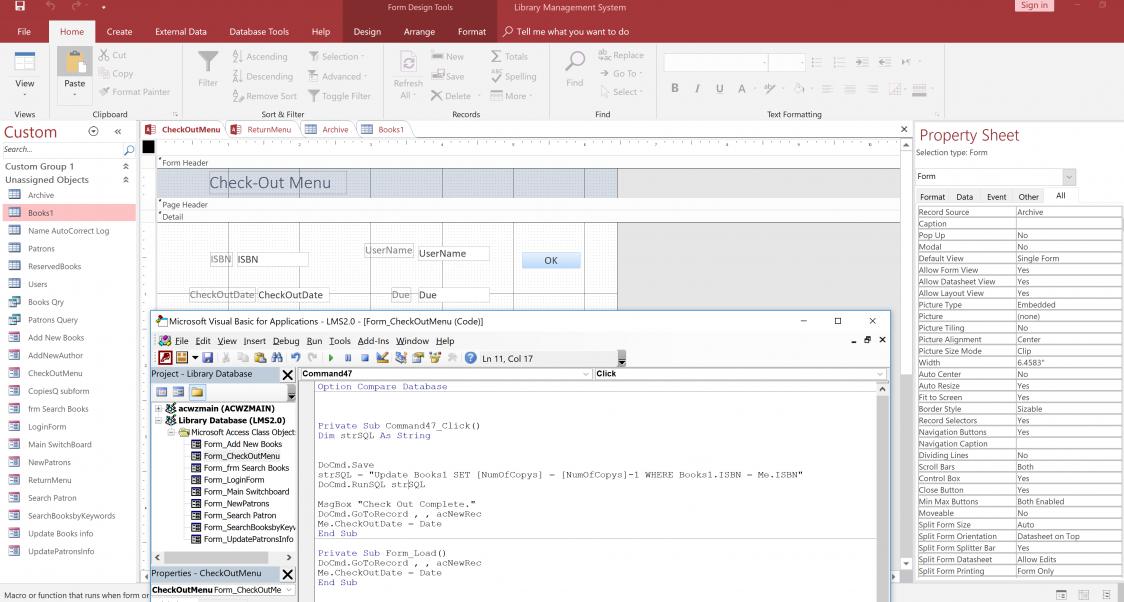The image size is (1124, 602).
Task: Expand the acwzmain project node
Action: tap(158, 408)
